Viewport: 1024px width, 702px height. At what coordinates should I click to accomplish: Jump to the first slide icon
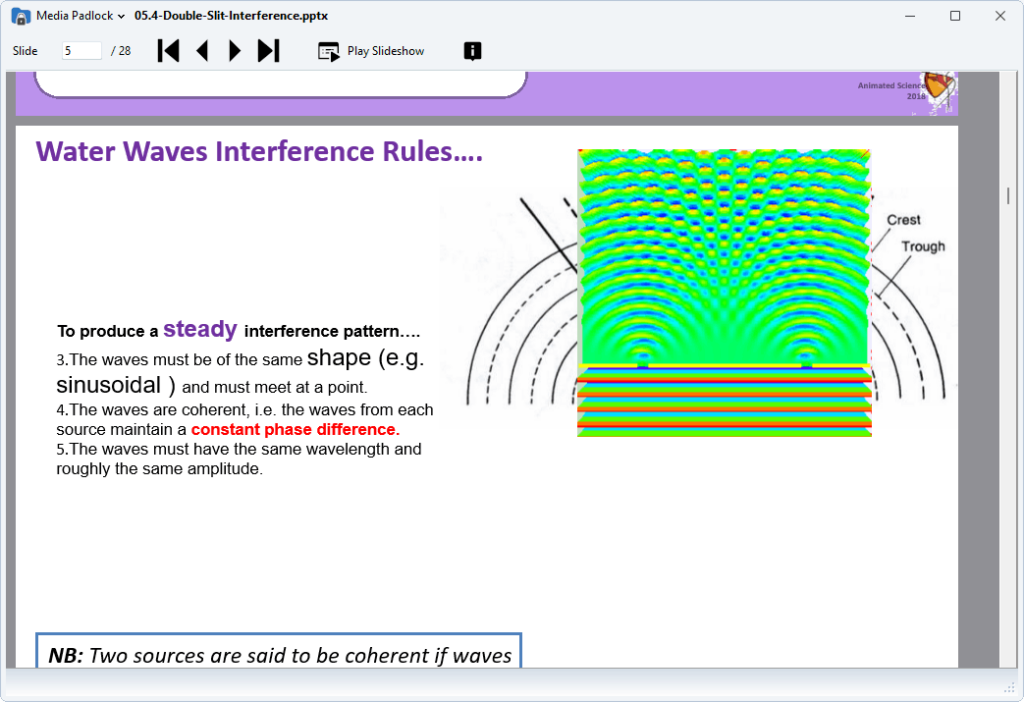pos(168,50)
